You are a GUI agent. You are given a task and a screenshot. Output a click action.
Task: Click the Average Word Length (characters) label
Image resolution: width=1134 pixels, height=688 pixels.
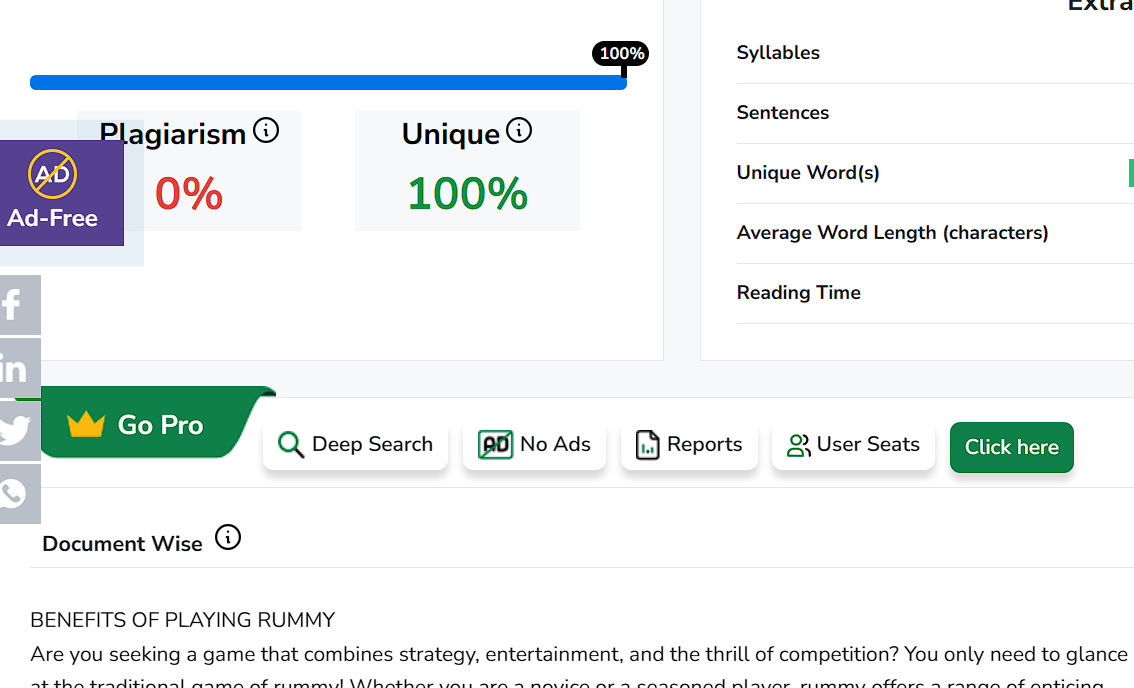click(892, 233)
